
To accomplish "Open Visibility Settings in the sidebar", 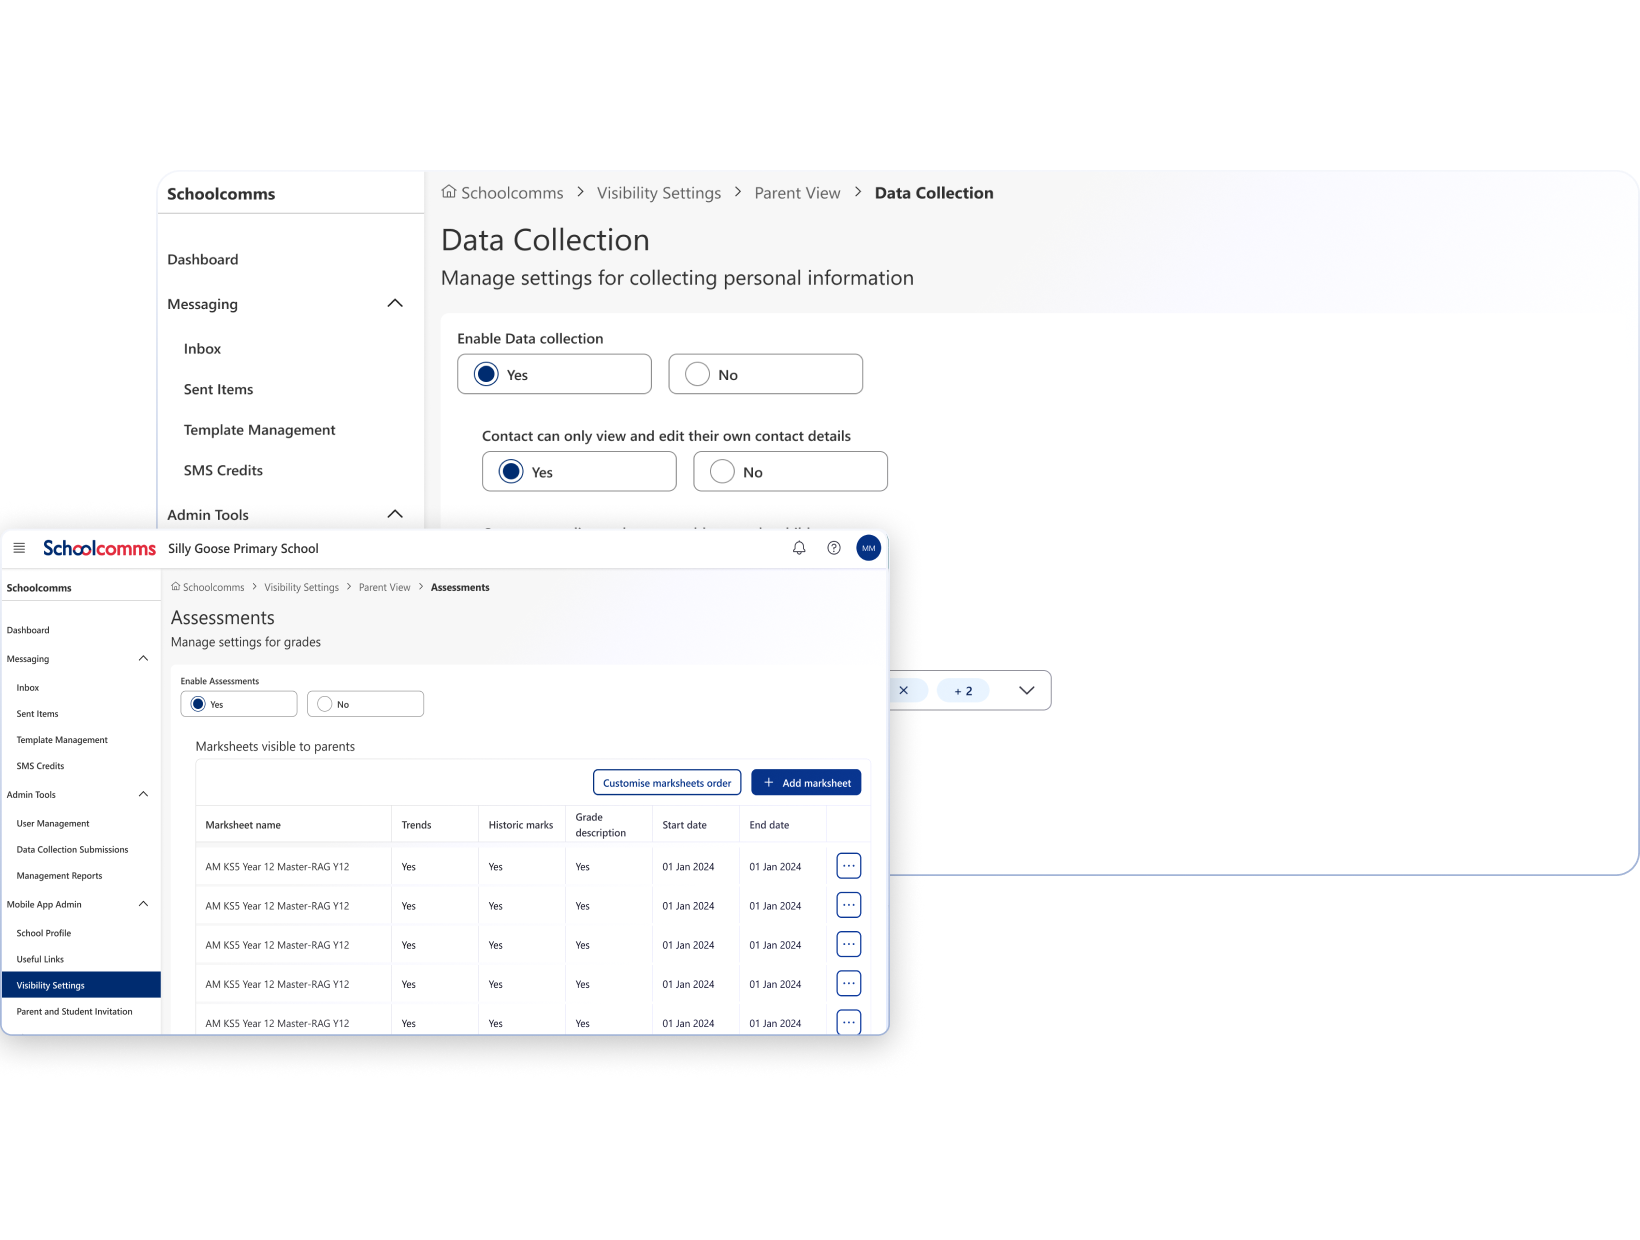I will coord(51,985).
